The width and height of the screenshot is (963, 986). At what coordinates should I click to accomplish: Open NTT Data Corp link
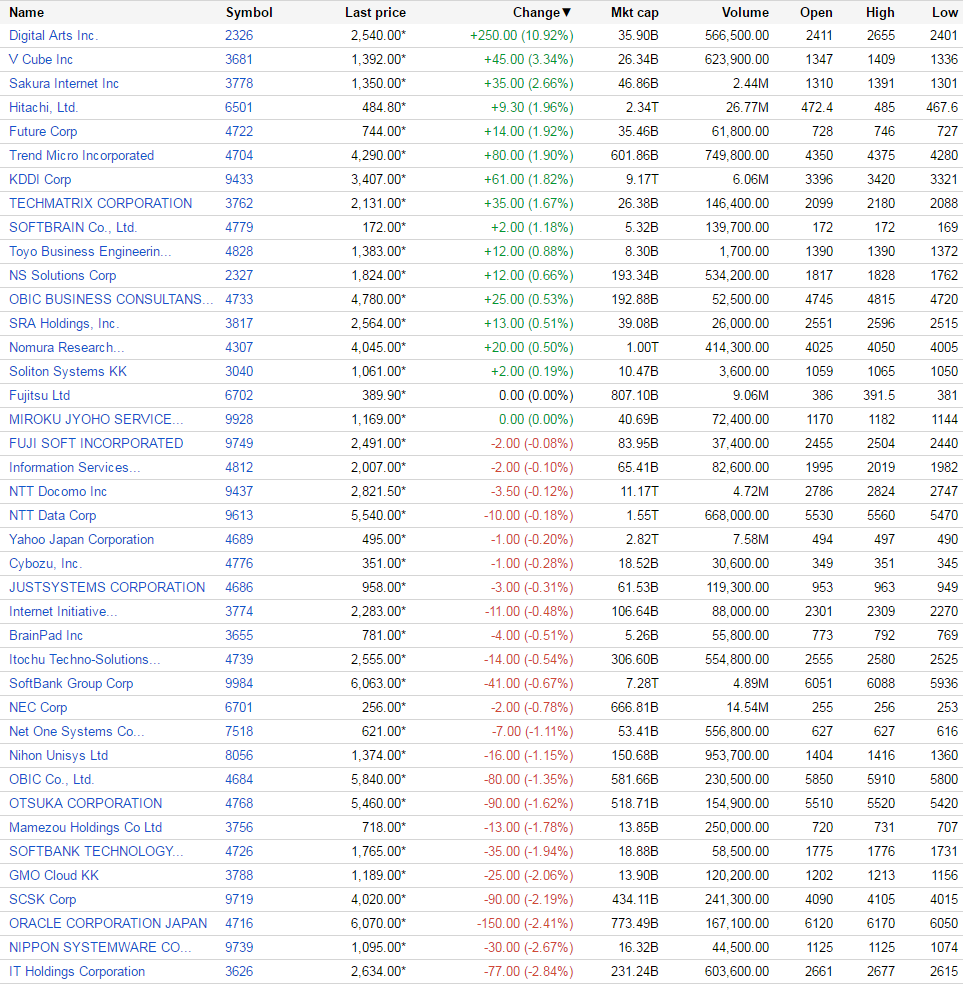coord(52,515)
